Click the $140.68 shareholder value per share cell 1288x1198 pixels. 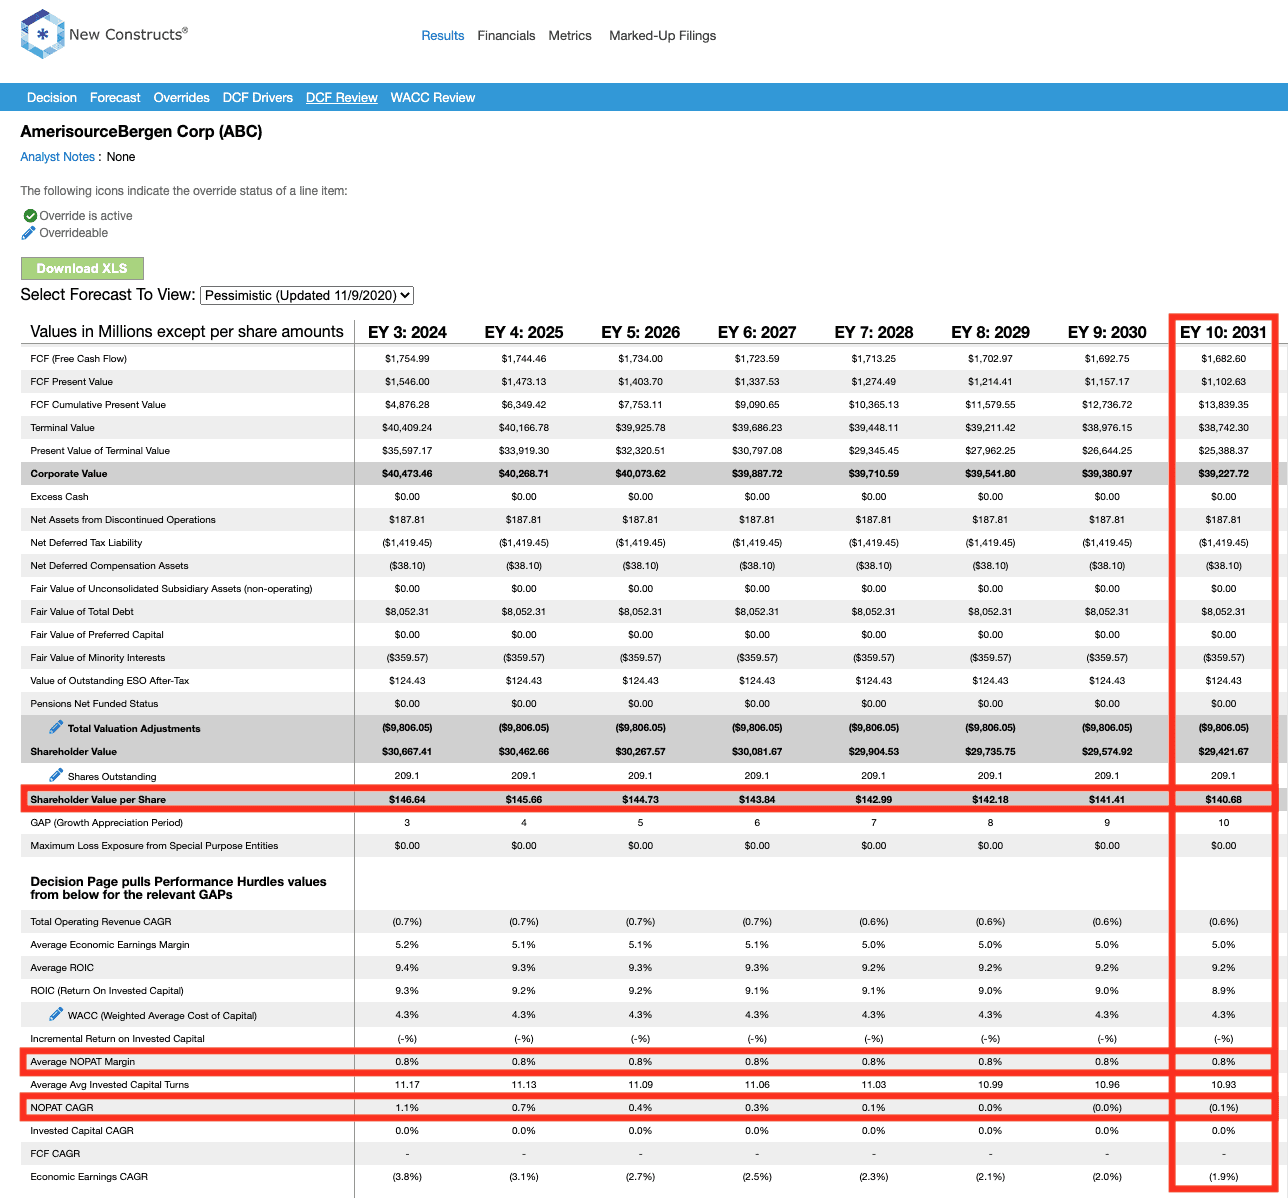click(1223, 799)
